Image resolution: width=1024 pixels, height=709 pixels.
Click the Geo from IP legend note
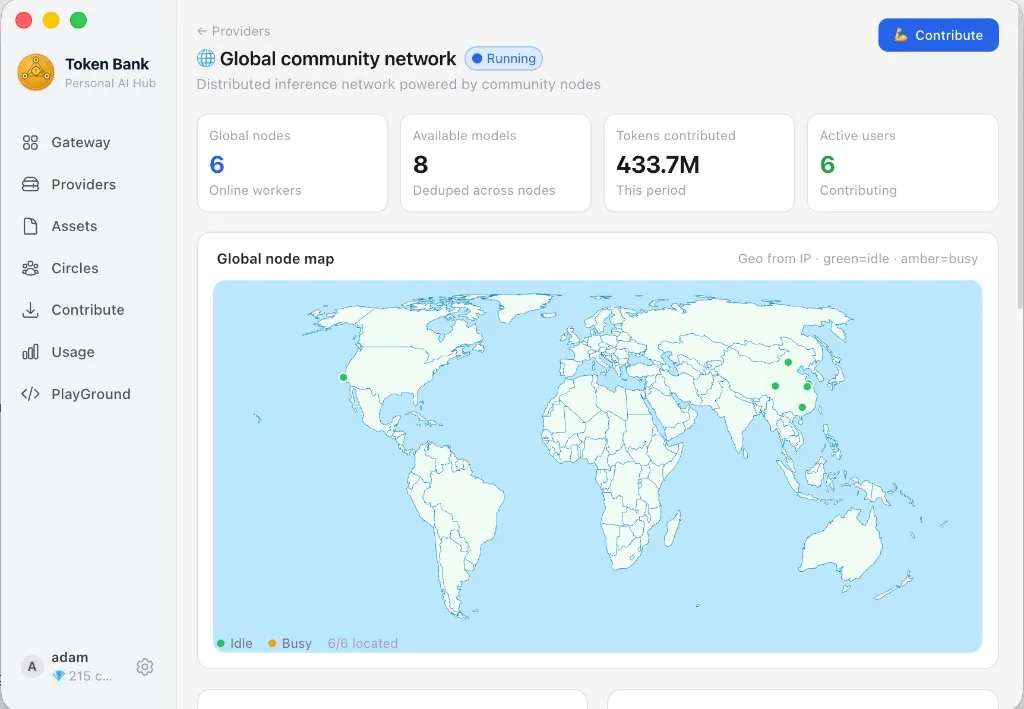pyautogui.click(x=857, y=259)
